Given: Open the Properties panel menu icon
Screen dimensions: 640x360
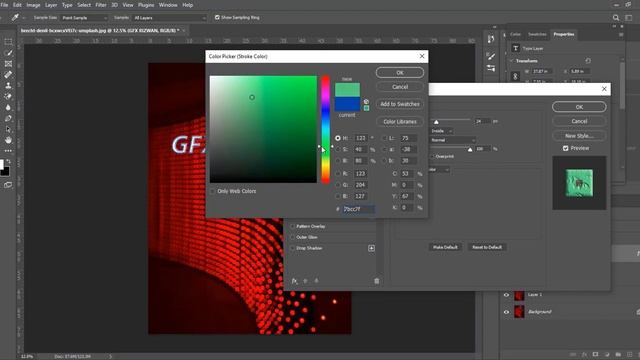Looking at the screenshot, I should (621, 35).
